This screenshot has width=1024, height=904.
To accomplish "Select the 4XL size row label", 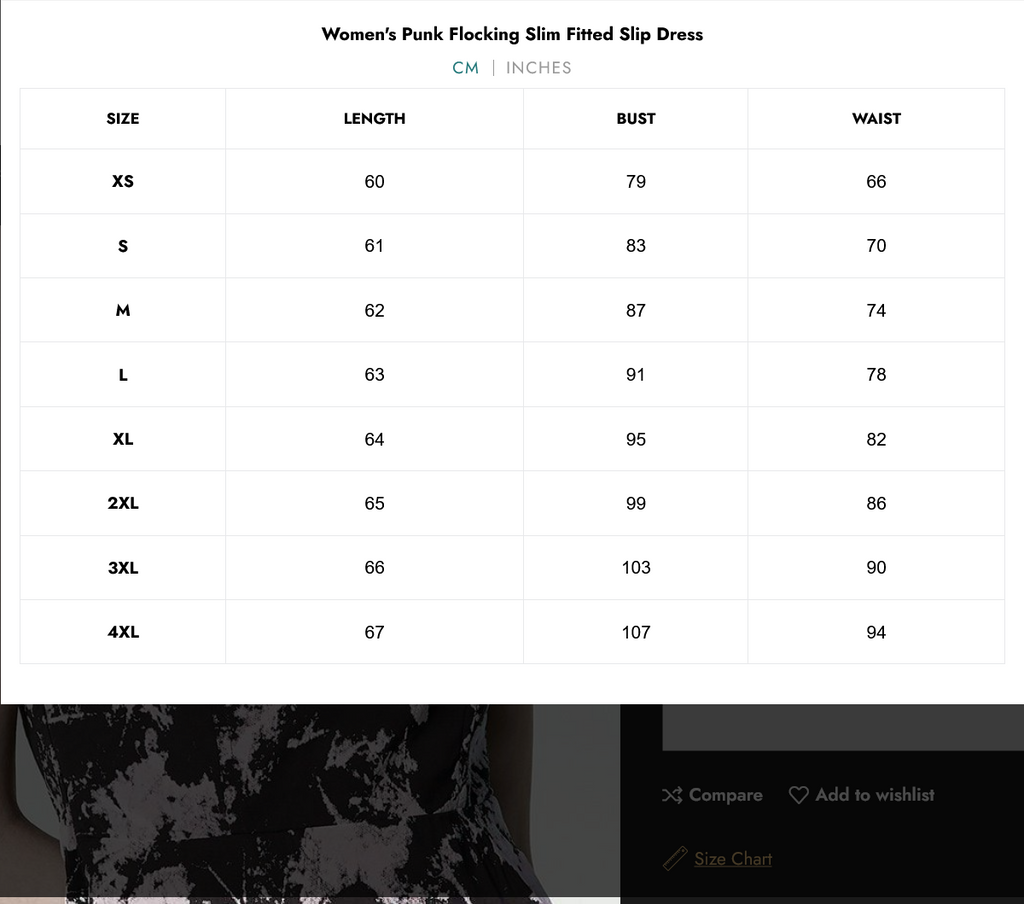I will [x=123, y=632].
